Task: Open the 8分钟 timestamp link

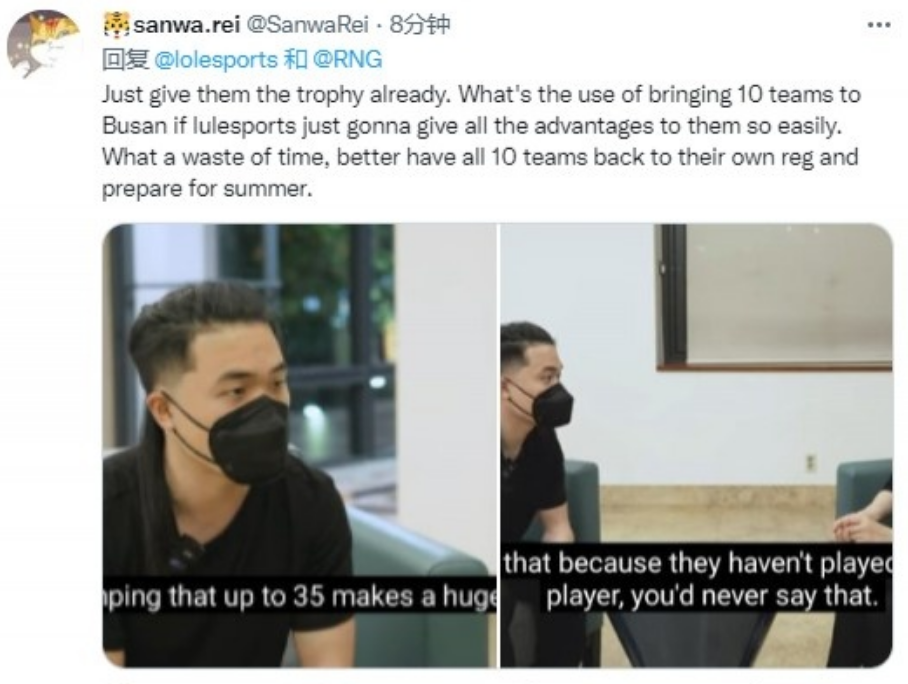Action: click(419, 25)
